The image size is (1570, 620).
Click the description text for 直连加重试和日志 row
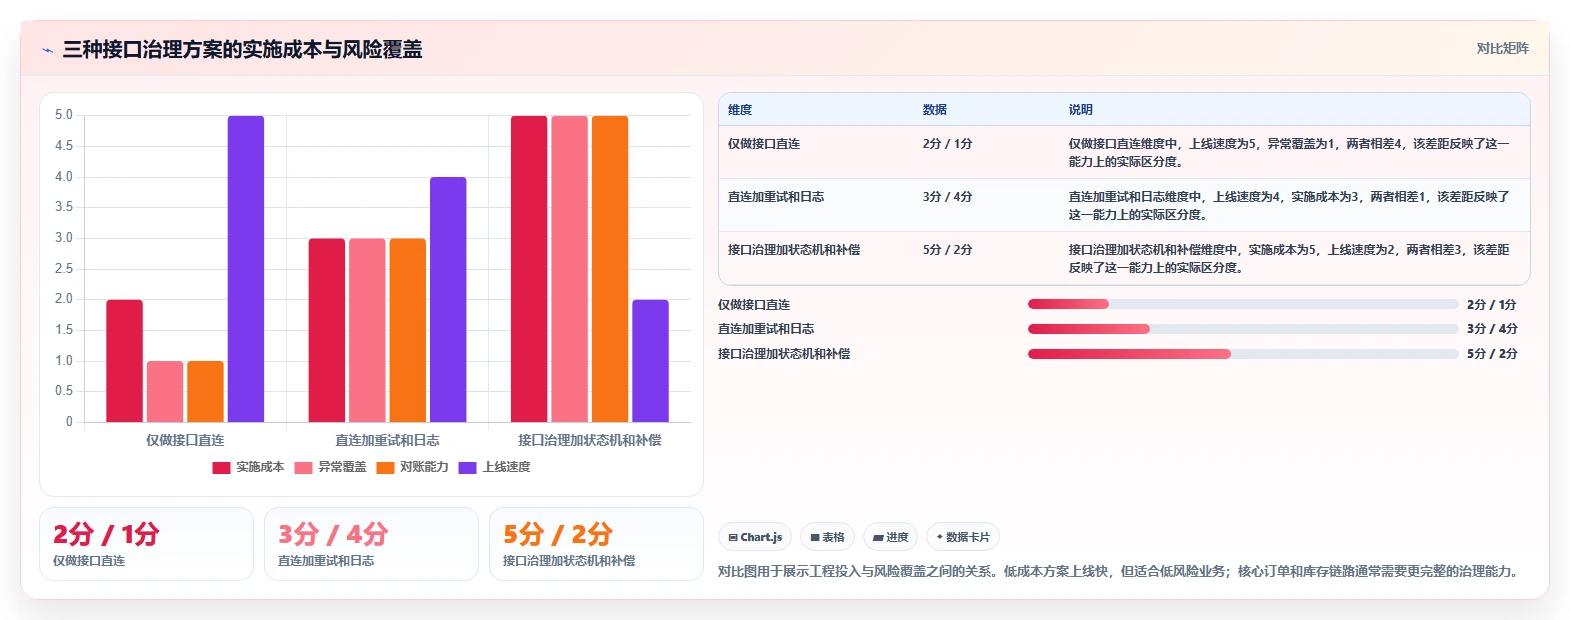(x=1289, y=206)
